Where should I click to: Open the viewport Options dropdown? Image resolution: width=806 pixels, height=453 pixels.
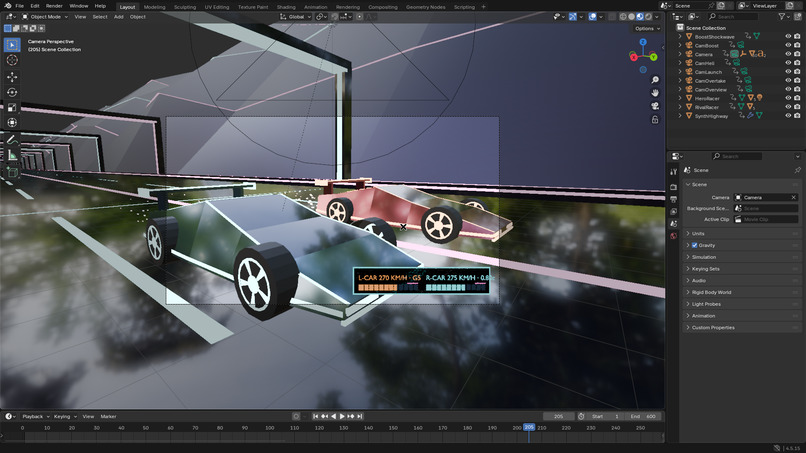pos(647,28)
